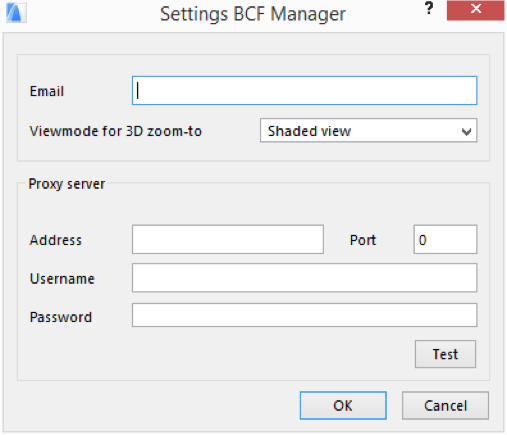Focus the Email input field
The image size is (507, 435).
(304, 91)
